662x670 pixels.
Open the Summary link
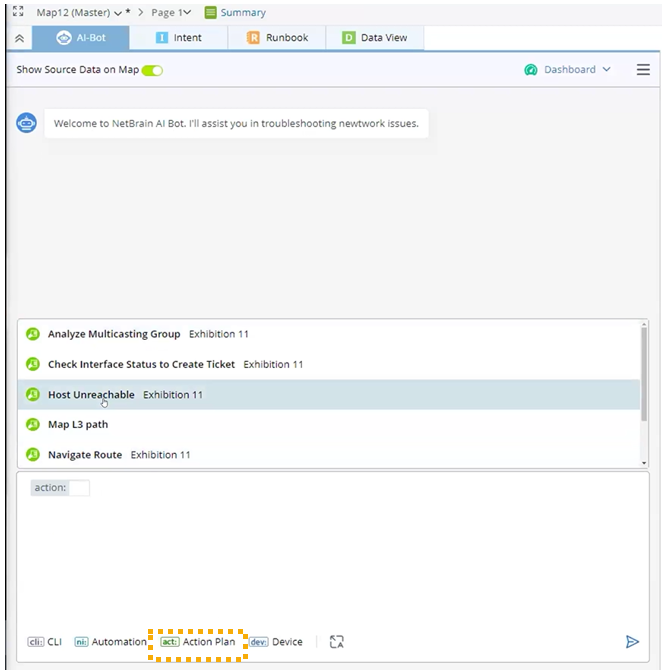point(243,13)
